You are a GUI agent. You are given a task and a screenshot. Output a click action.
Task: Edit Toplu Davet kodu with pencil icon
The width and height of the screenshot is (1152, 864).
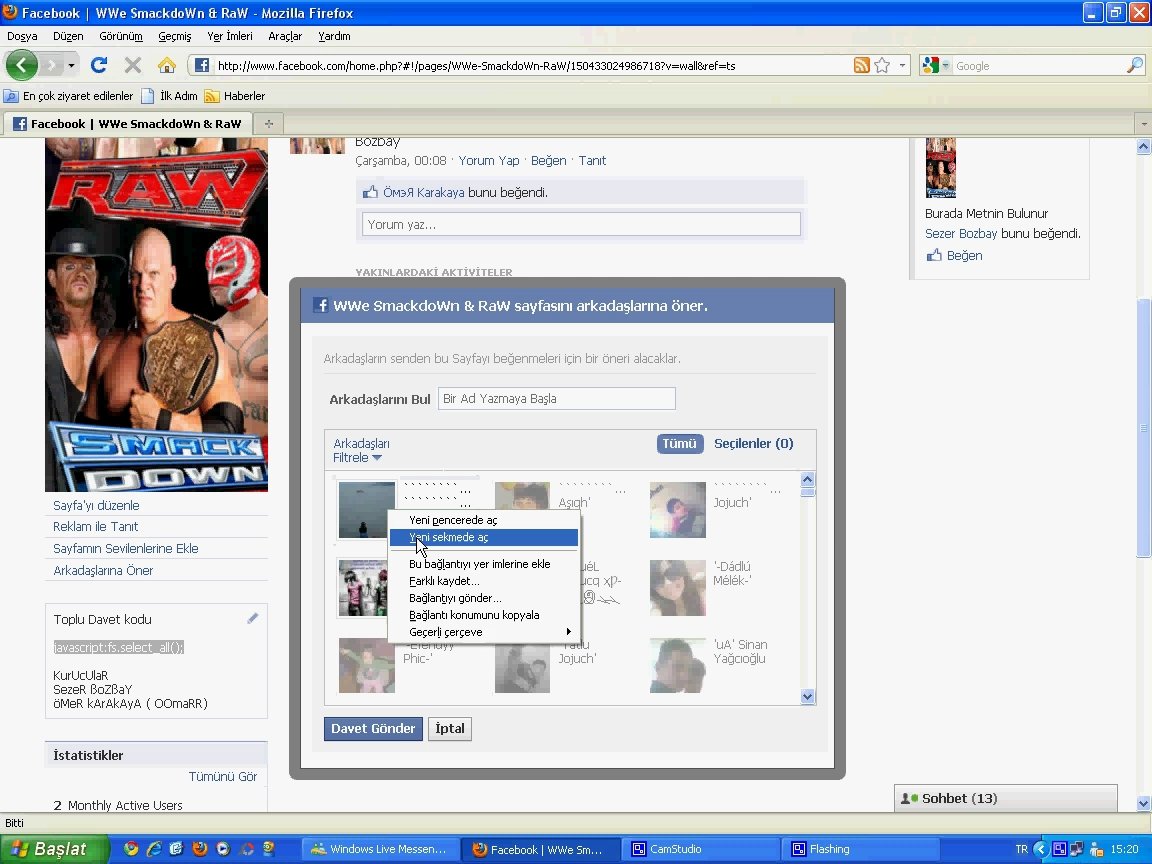point(253,619)
